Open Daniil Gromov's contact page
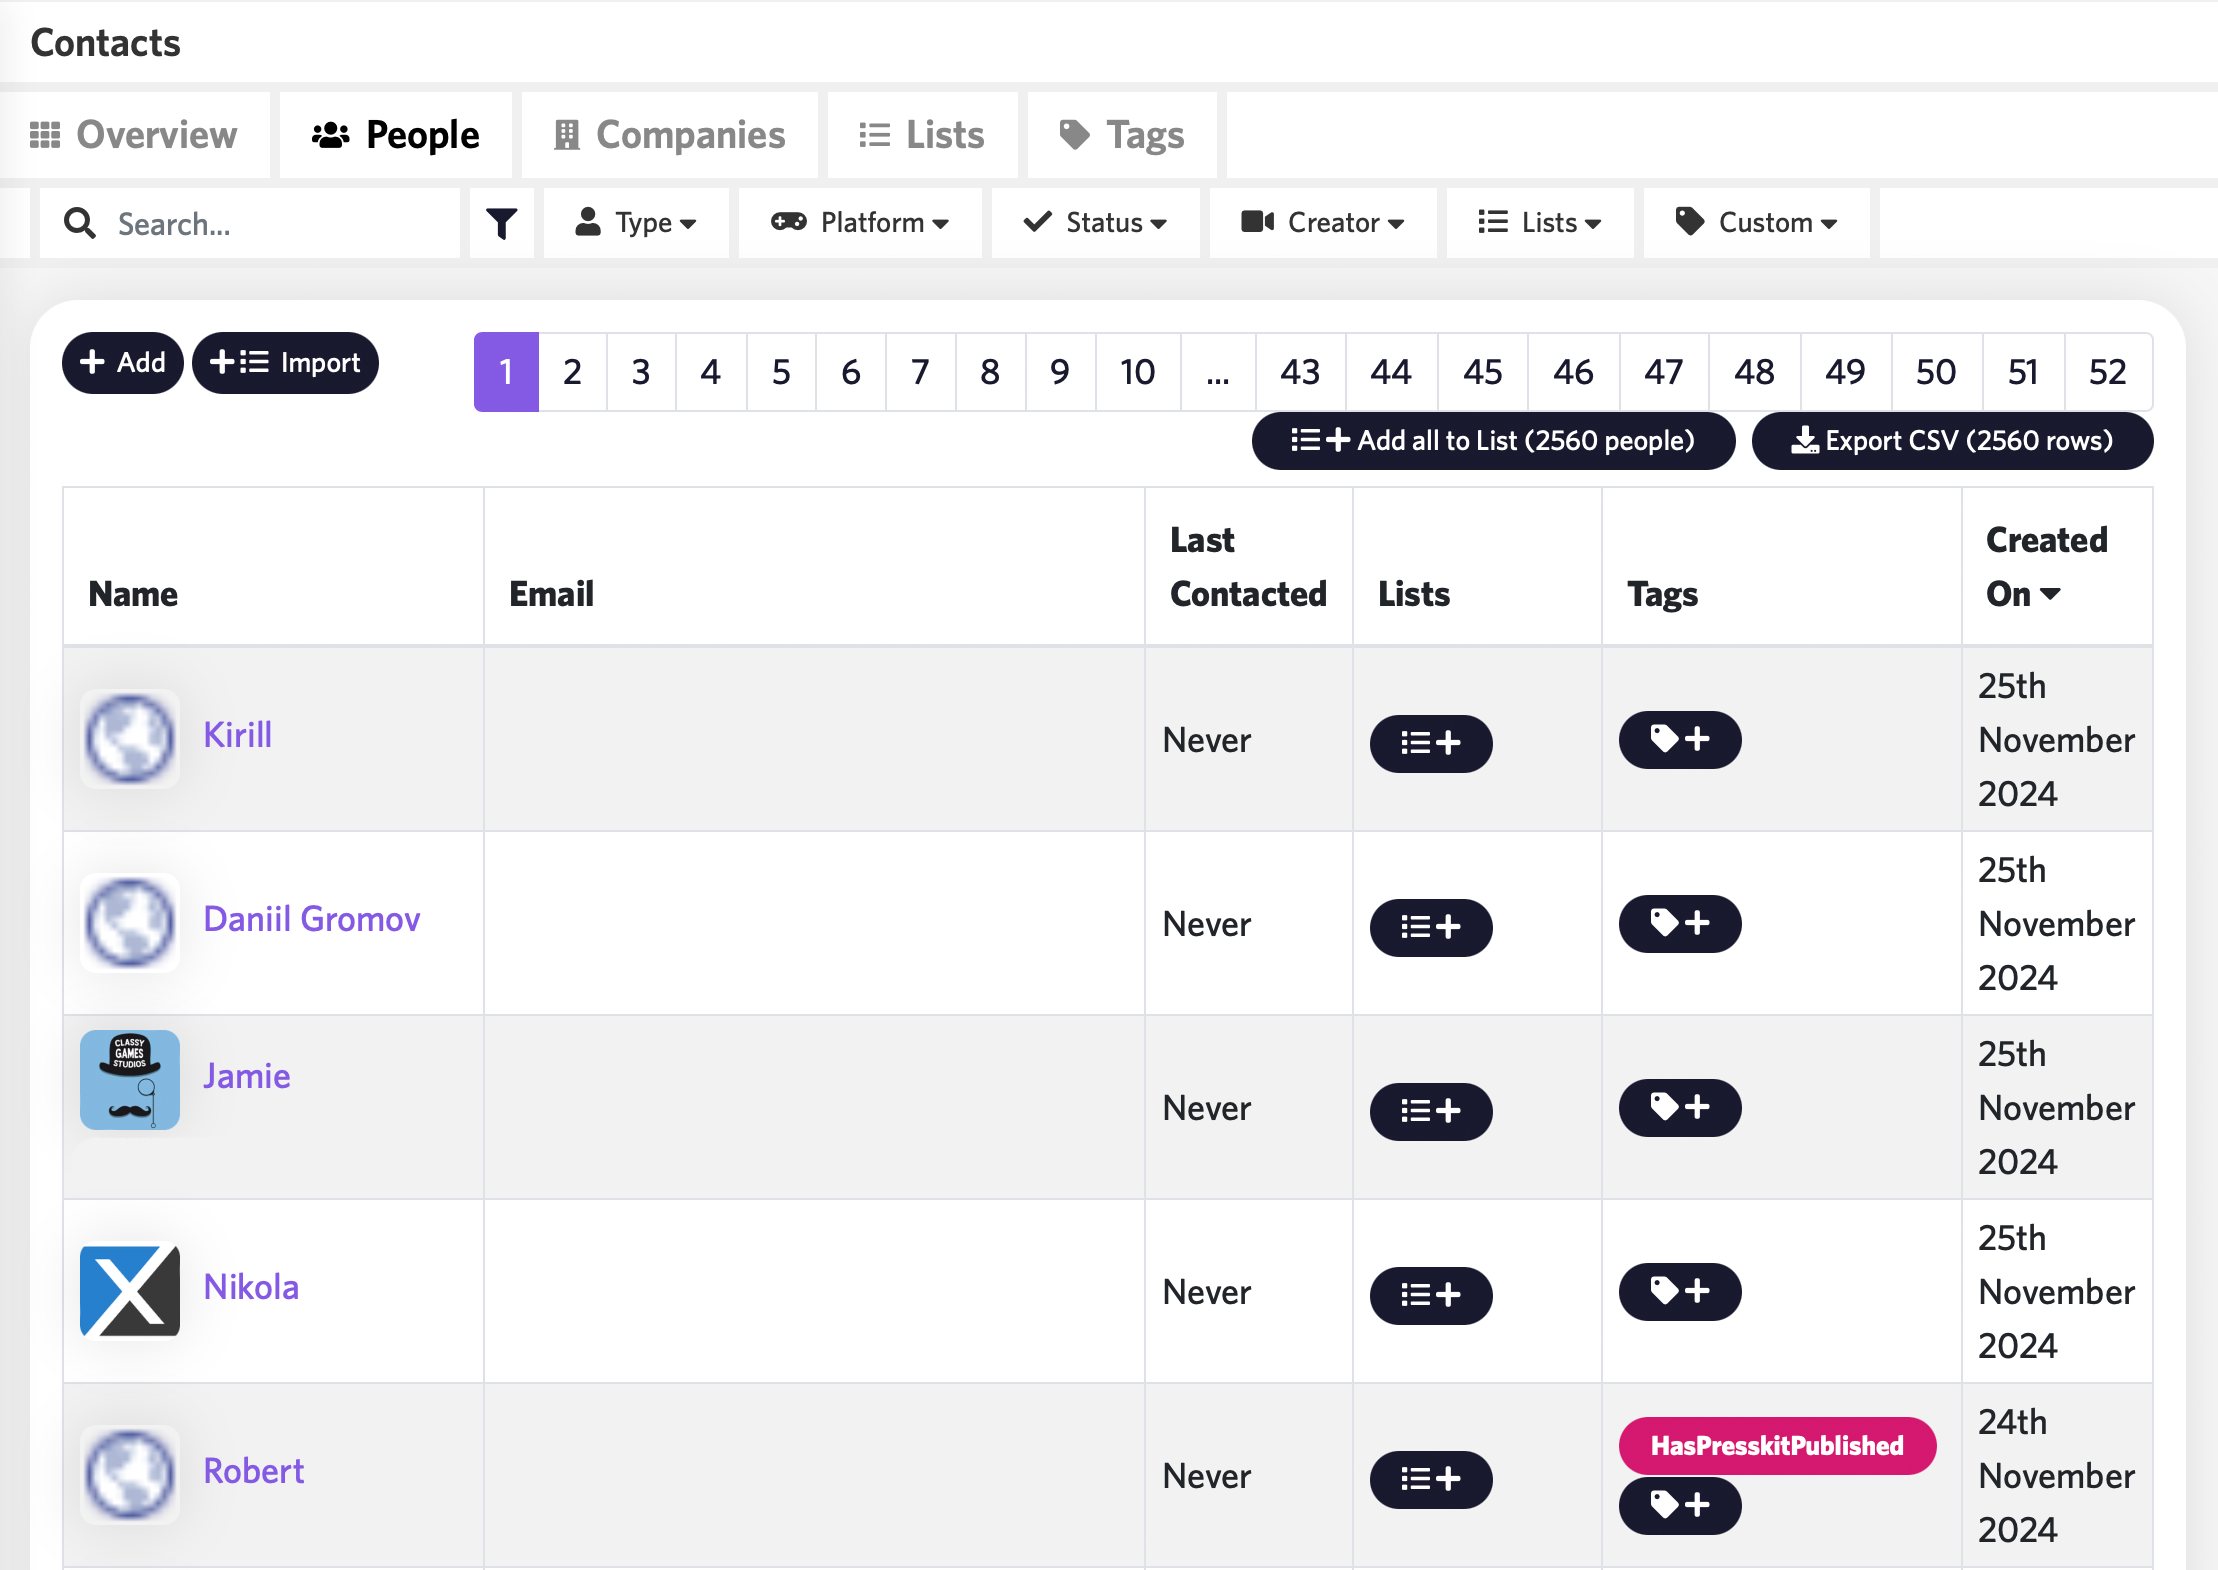The width and height of the screenshot is (2218, 1570). coord(311,919)
